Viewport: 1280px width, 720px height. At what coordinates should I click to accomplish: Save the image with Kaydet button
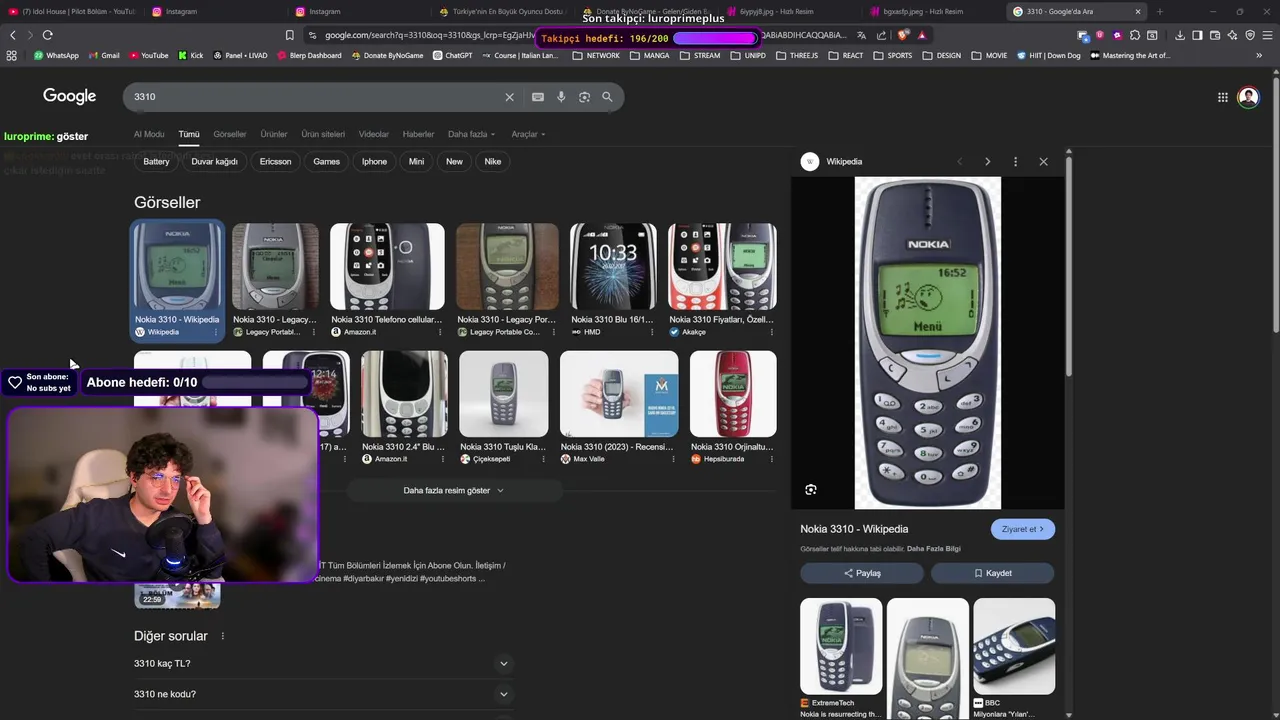click(x=992, y=573)
